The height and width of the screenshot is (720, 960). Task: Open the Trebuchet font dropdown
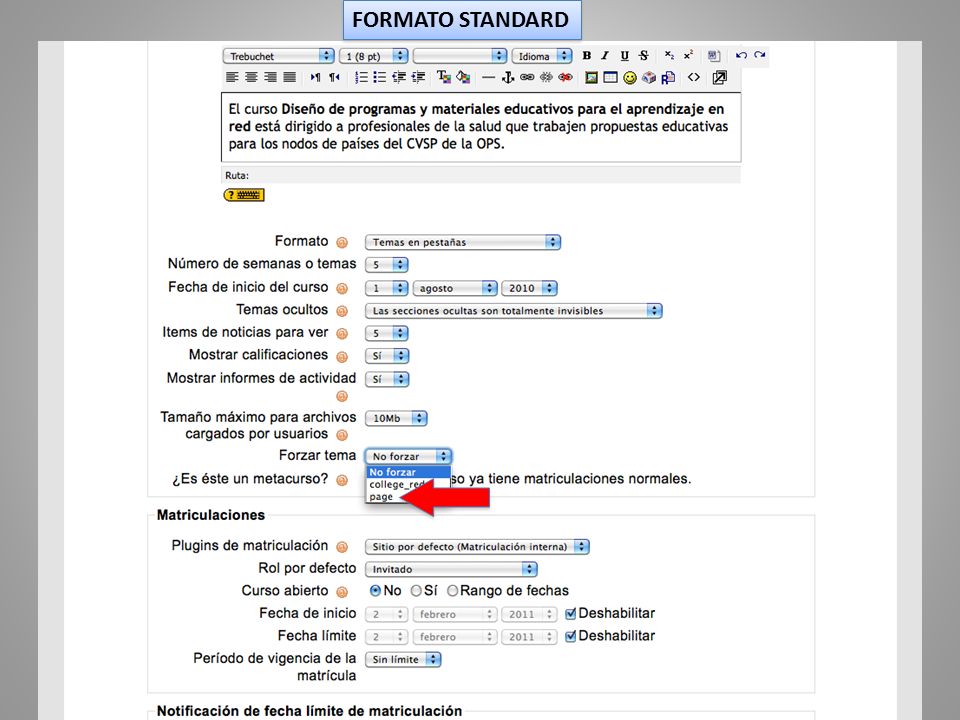pyautogui.click(x=279, y=56)
